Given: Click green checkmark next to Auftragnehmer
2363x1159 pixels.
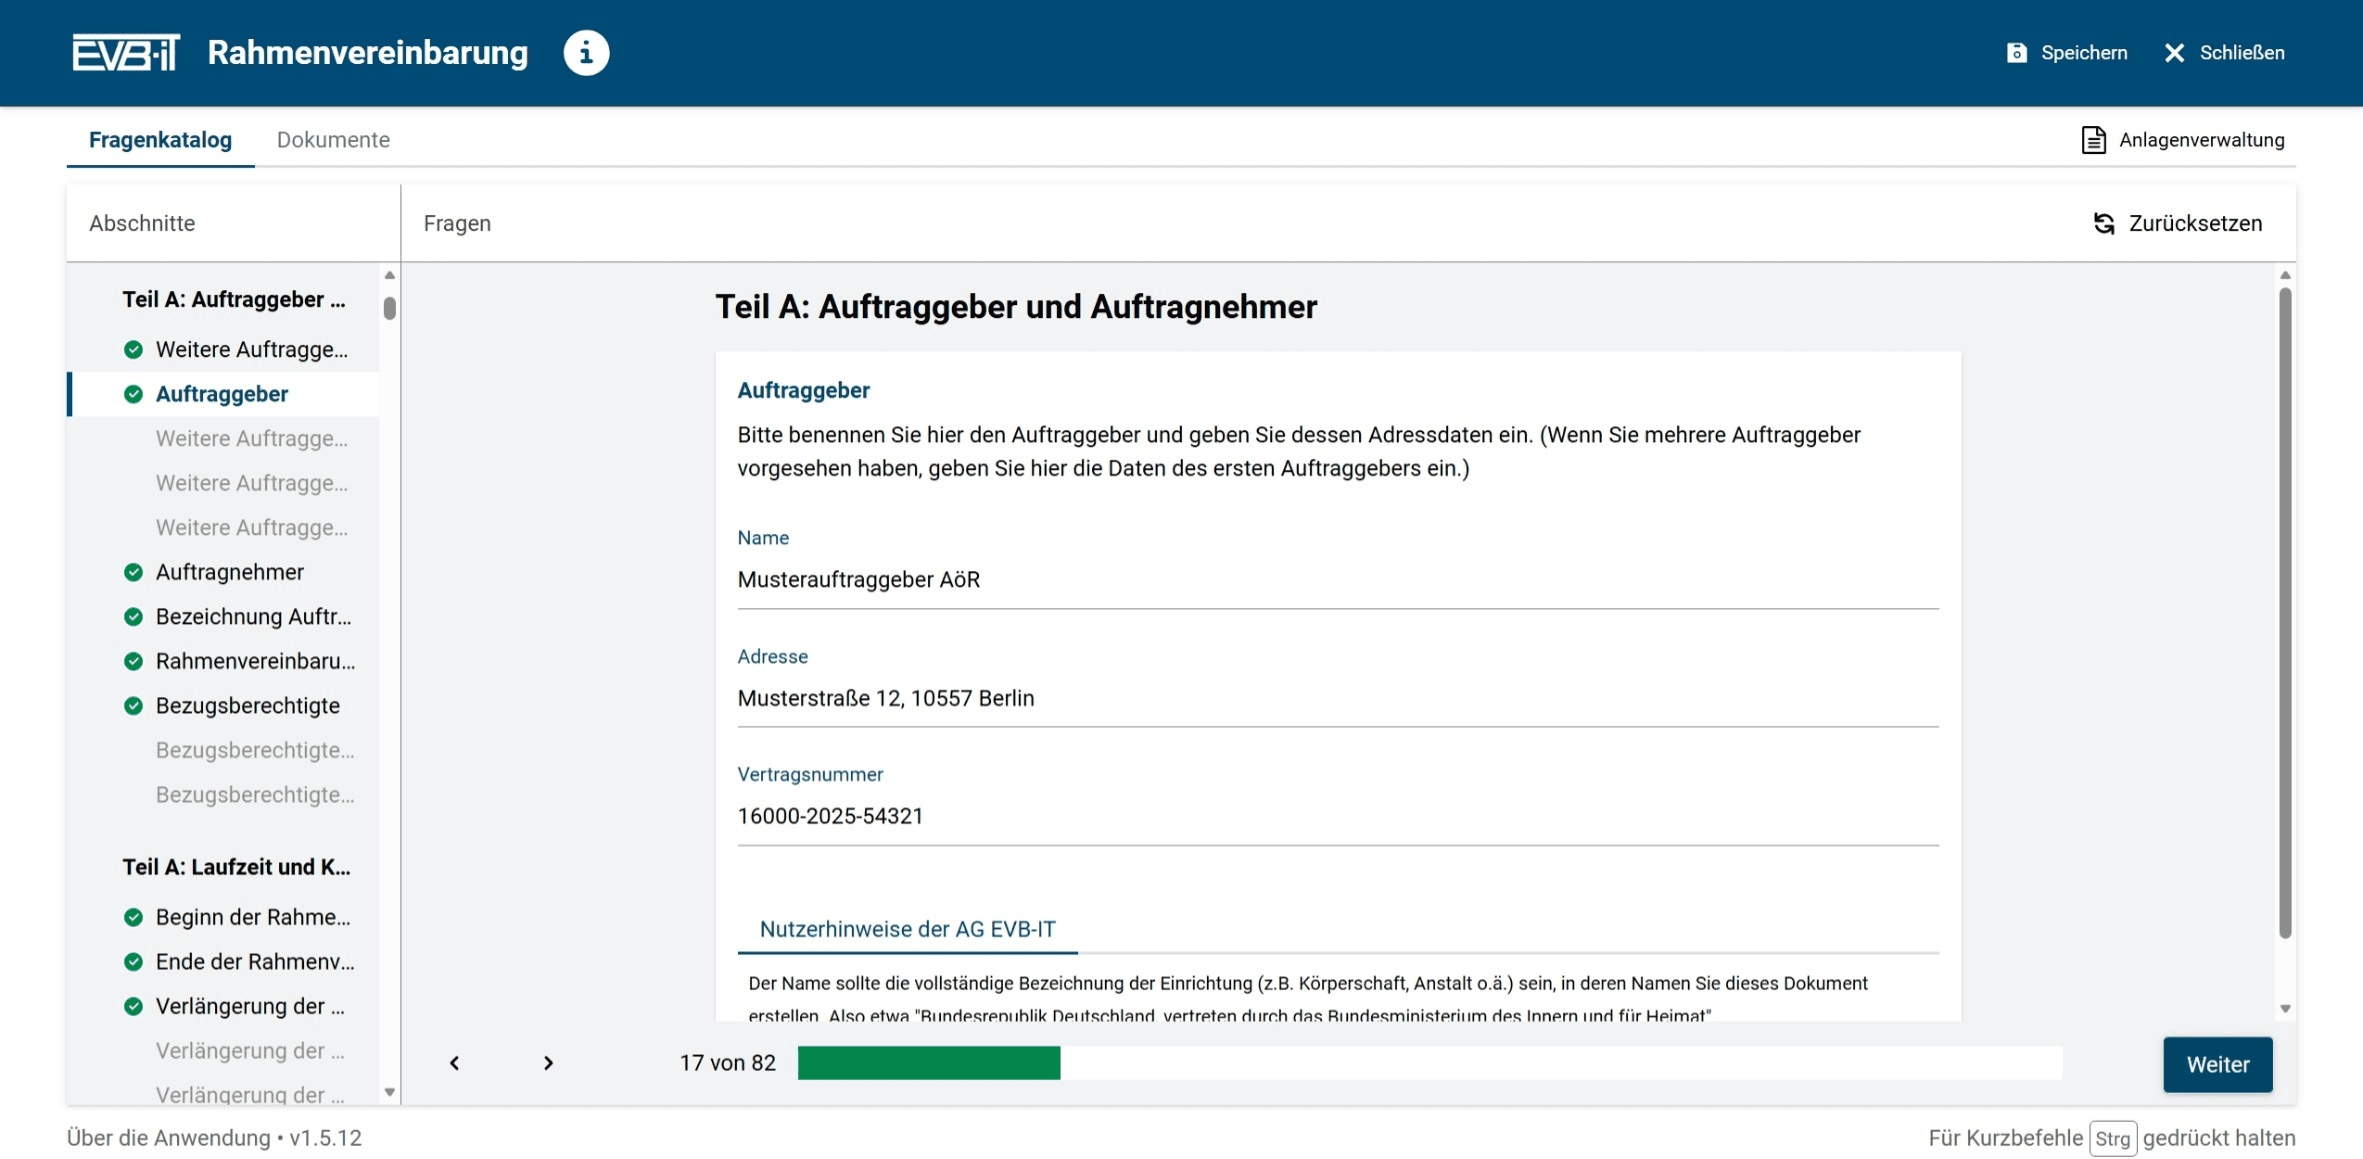Looking at the screenshot, I should [133, 572].
